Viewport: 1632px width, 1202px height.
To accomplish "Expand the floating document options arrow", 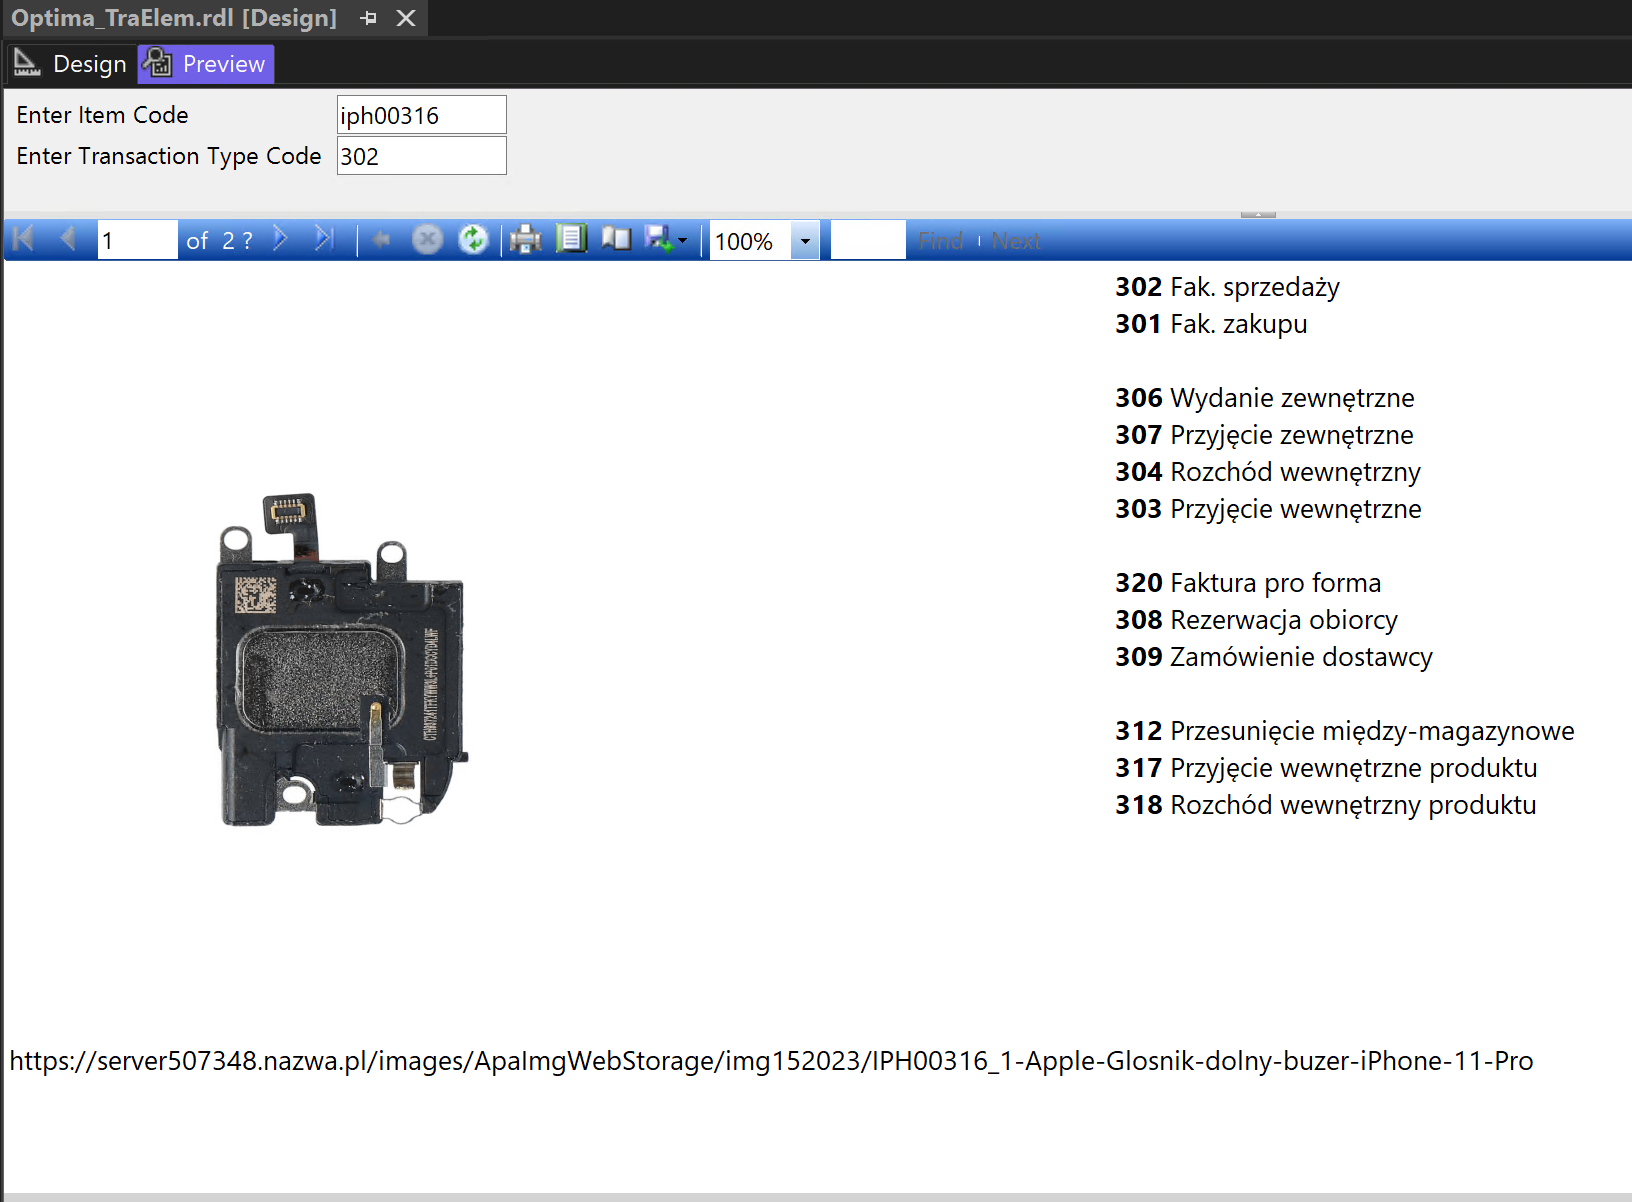I will (1257, 212).
